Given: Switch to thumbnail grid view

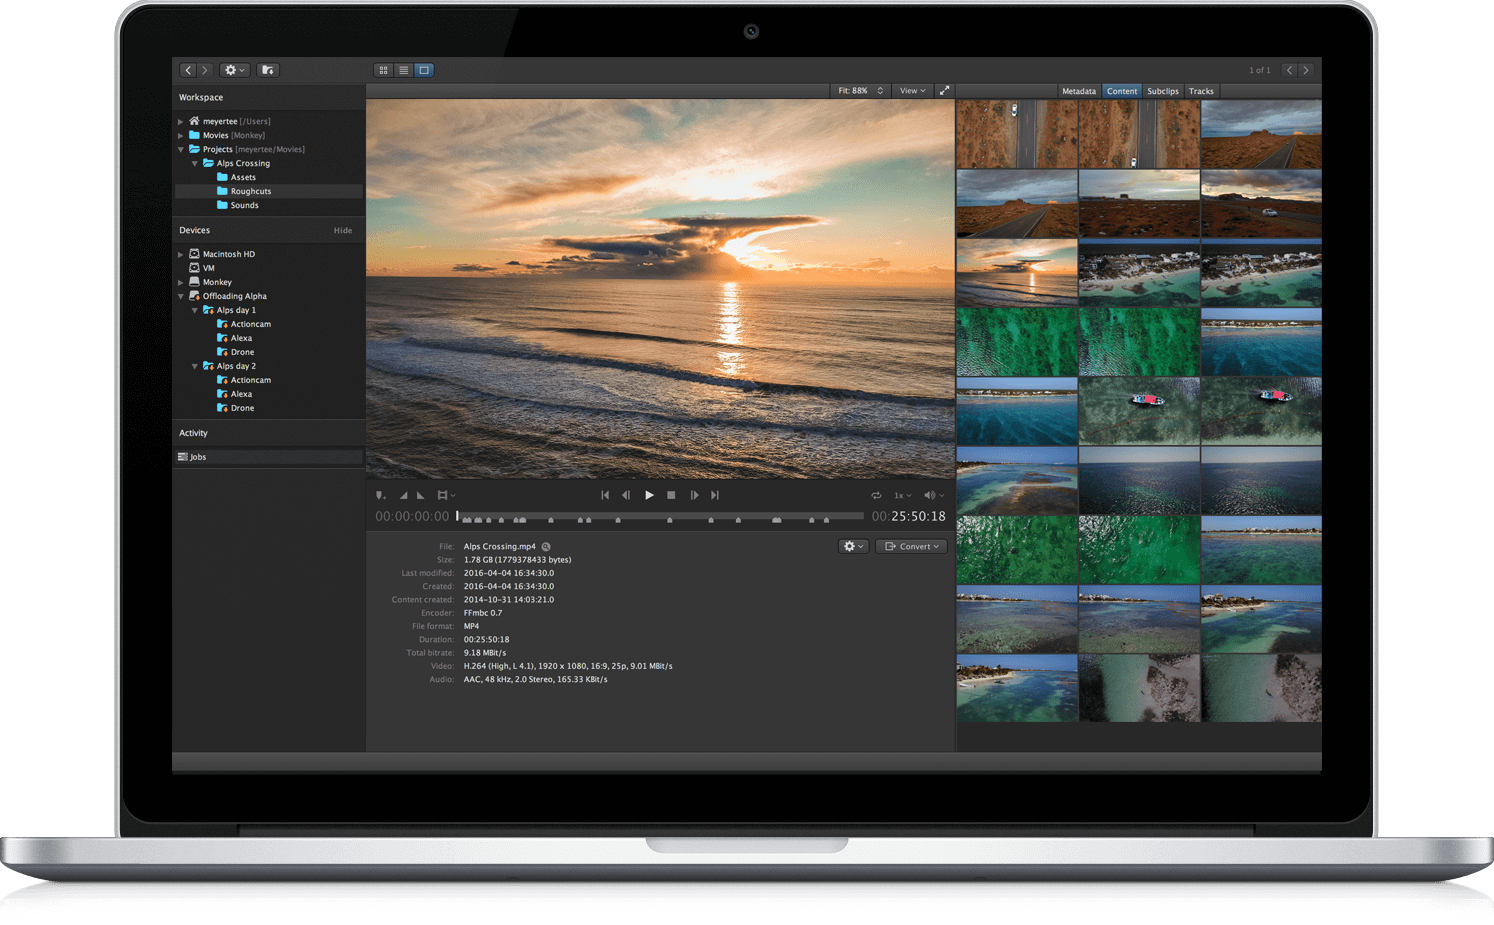Looking at the screenshot, I should (x=383, y=70).
